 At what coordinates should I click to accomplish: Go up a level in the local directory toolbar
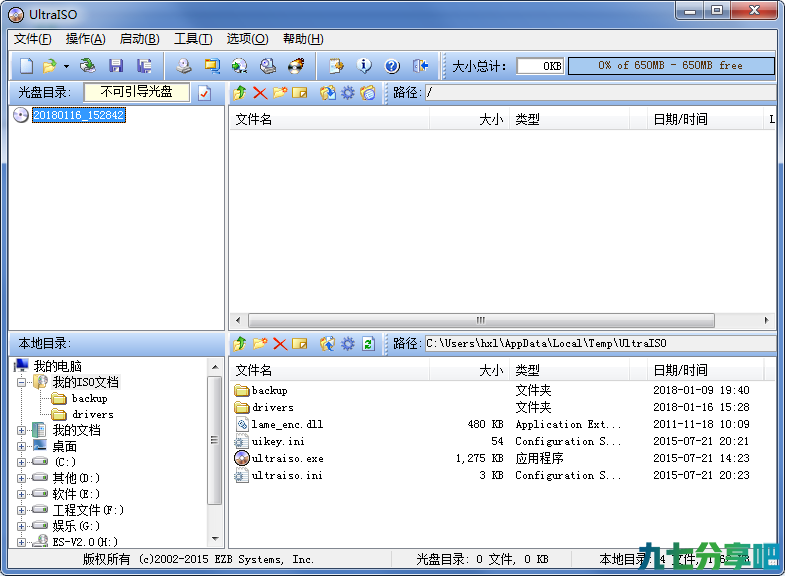click(239, 344)
